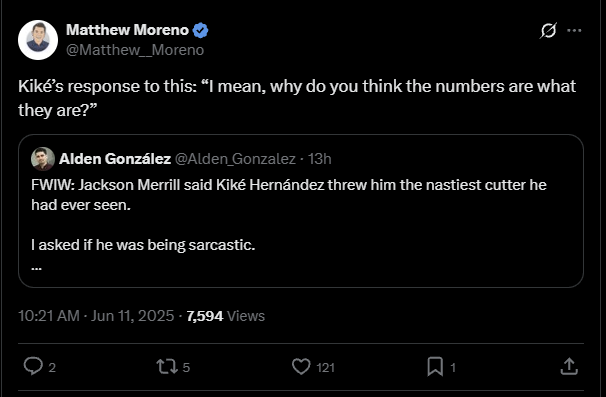606x397 pixels.
Task: Click the 7,594 Views count
Action: [x=226, y=316]
